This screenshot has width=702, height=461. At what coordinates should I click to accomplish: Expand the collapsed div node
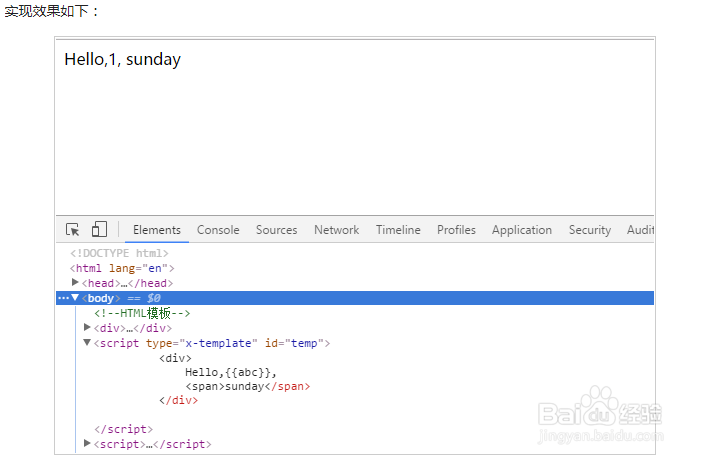(87, 327)
